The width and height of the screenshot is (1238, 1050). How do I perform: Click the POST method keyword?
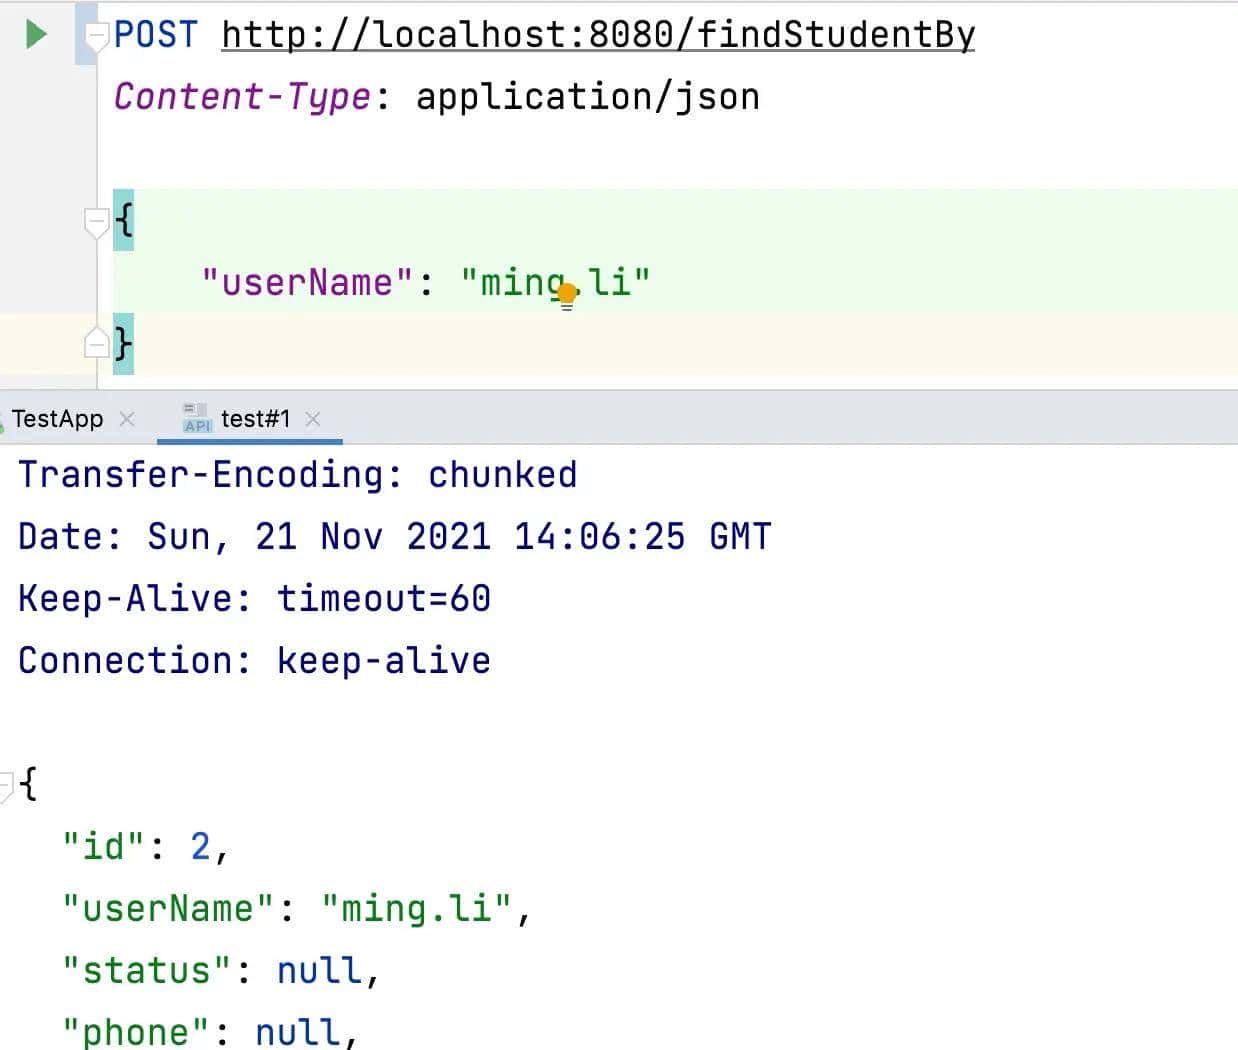156,35
